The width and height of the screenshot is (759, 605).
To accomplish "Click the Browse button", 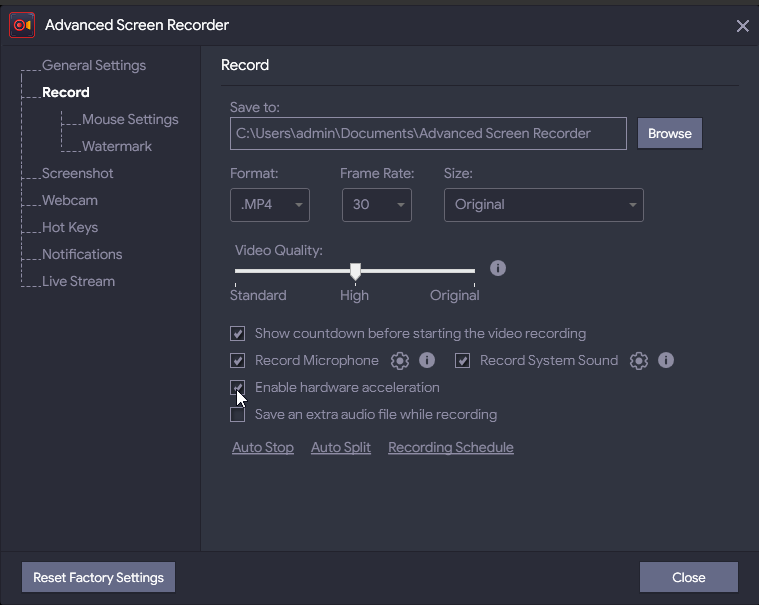I will pyautogui.click(x=669, y=133).
